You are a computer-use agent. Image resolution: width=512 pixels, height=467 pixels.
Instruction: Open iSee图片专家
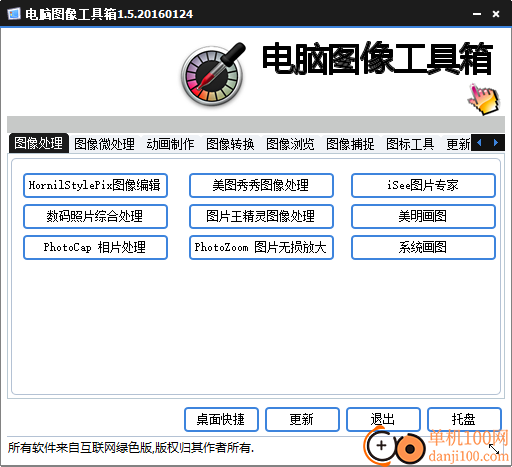pos(423,185)
